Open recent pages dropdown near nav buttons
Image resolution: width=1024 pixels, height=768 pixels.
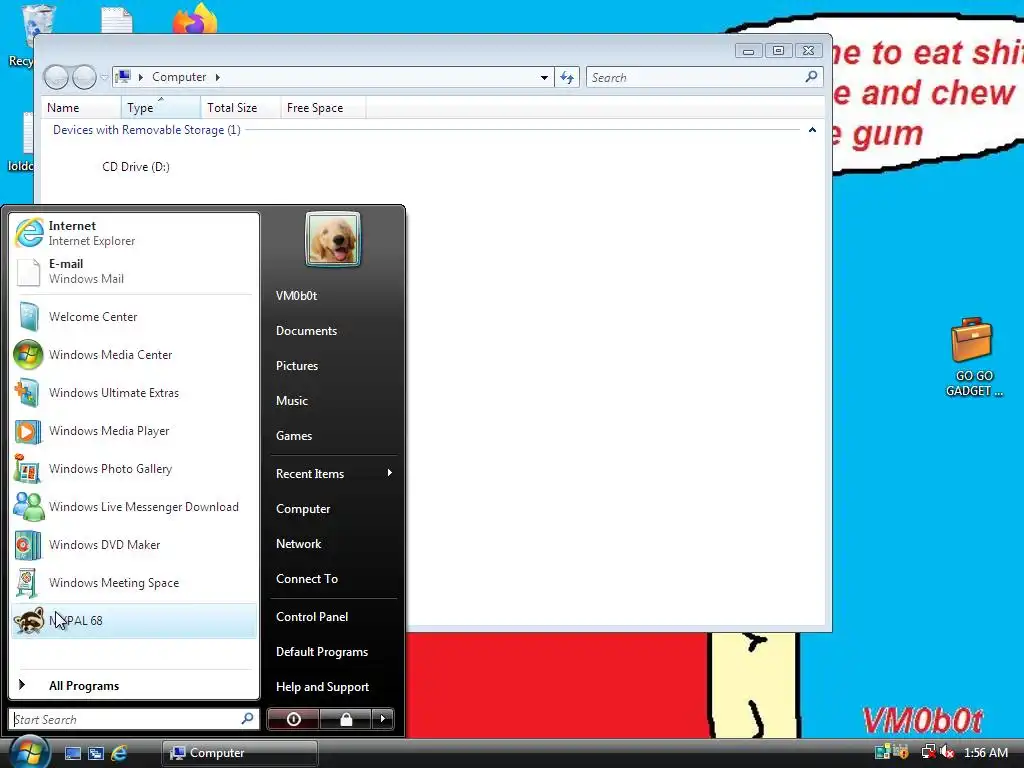pos(104,77)
